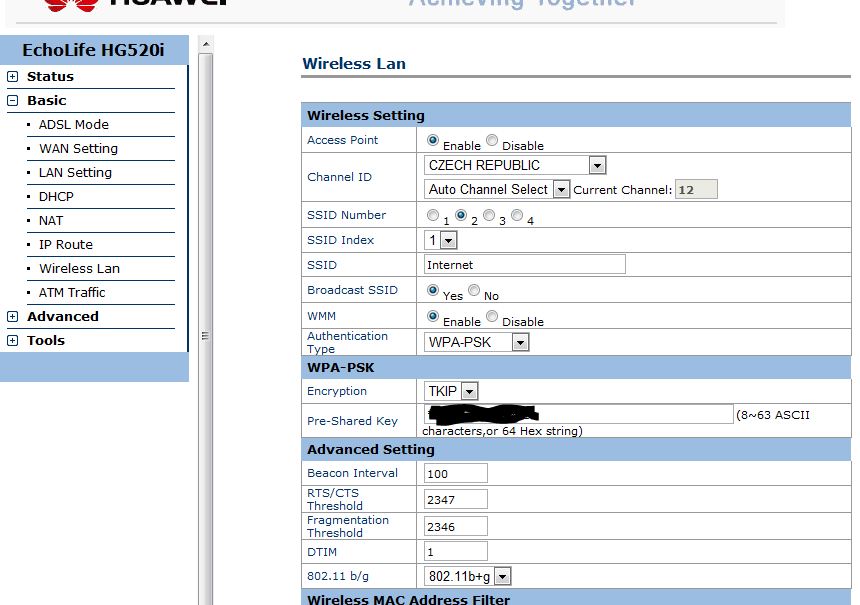
Task: Click the WMM label
Action: point(321,316)
